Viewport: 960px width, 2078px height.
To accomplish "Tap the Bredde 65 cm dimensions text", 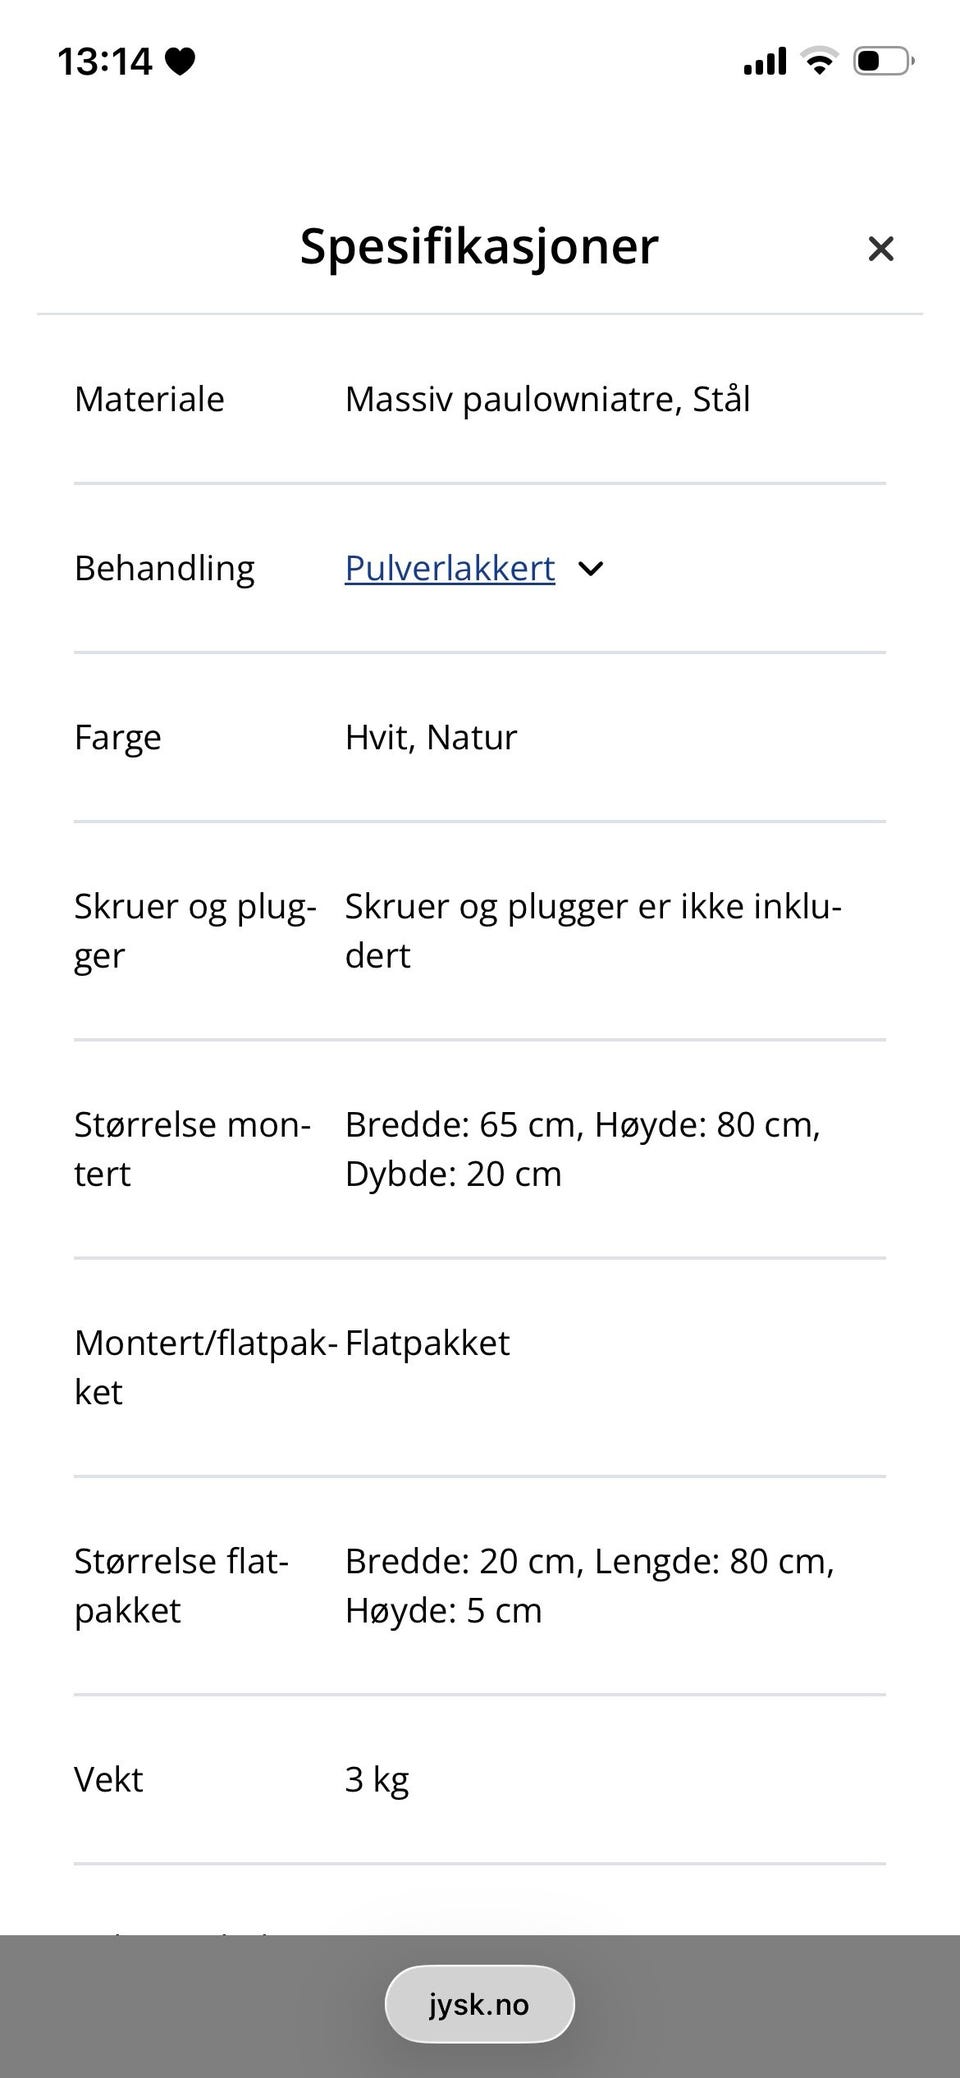I will pos(583,1149).
